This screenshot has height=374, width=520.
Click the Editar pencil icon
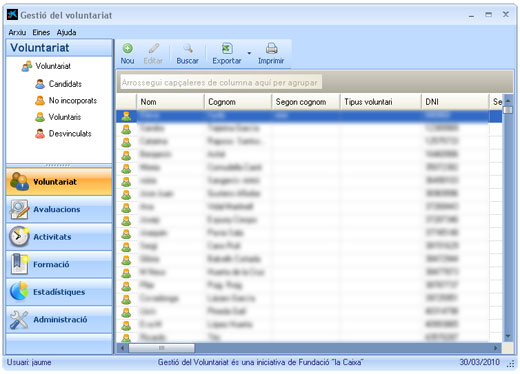153,49
